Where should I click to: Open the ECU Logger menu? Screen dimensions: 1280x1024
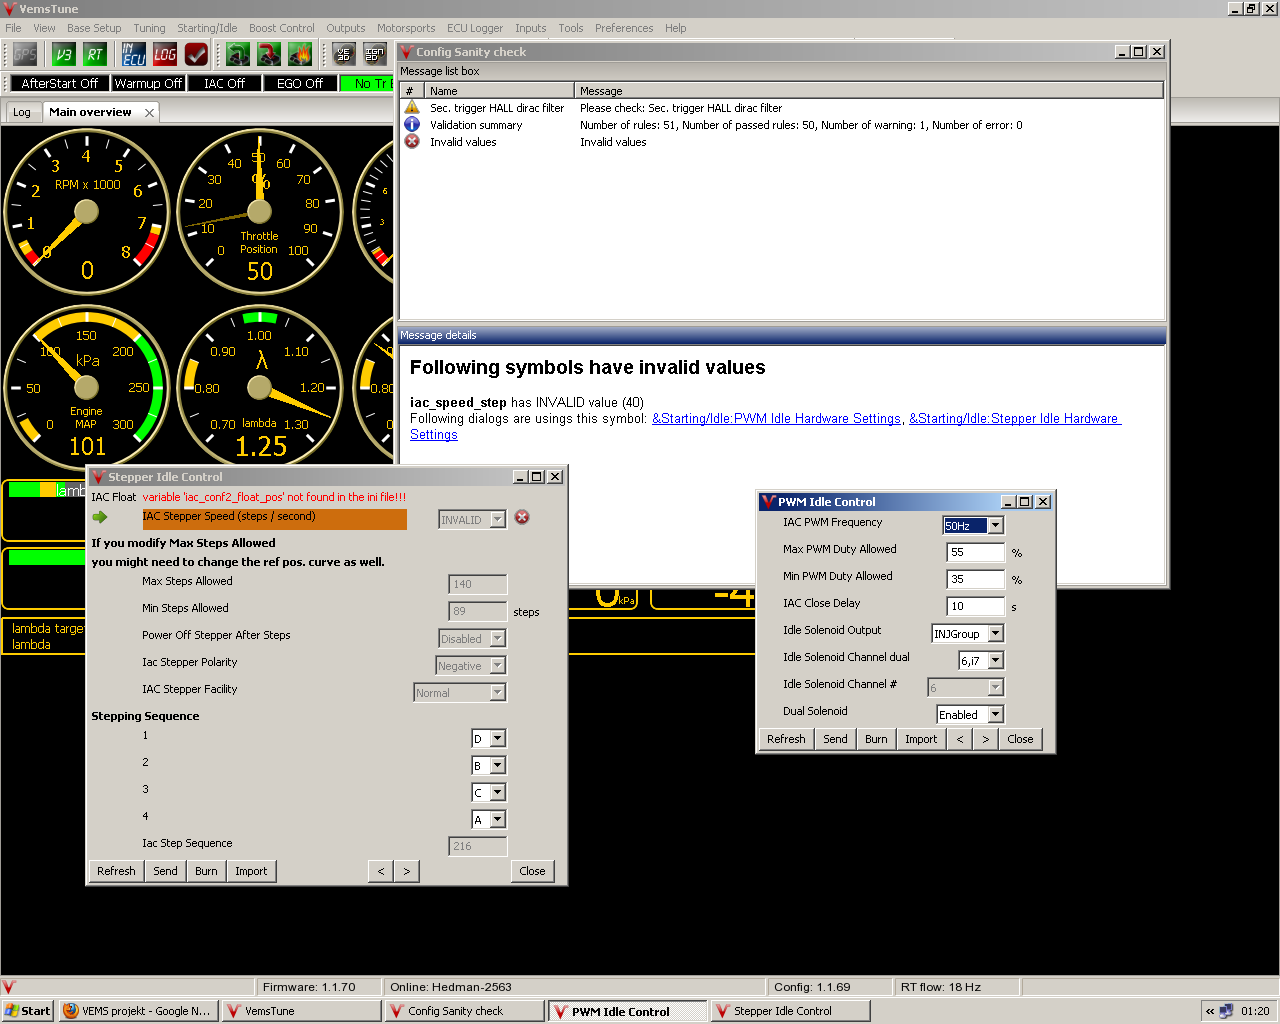tap(475, 28)
